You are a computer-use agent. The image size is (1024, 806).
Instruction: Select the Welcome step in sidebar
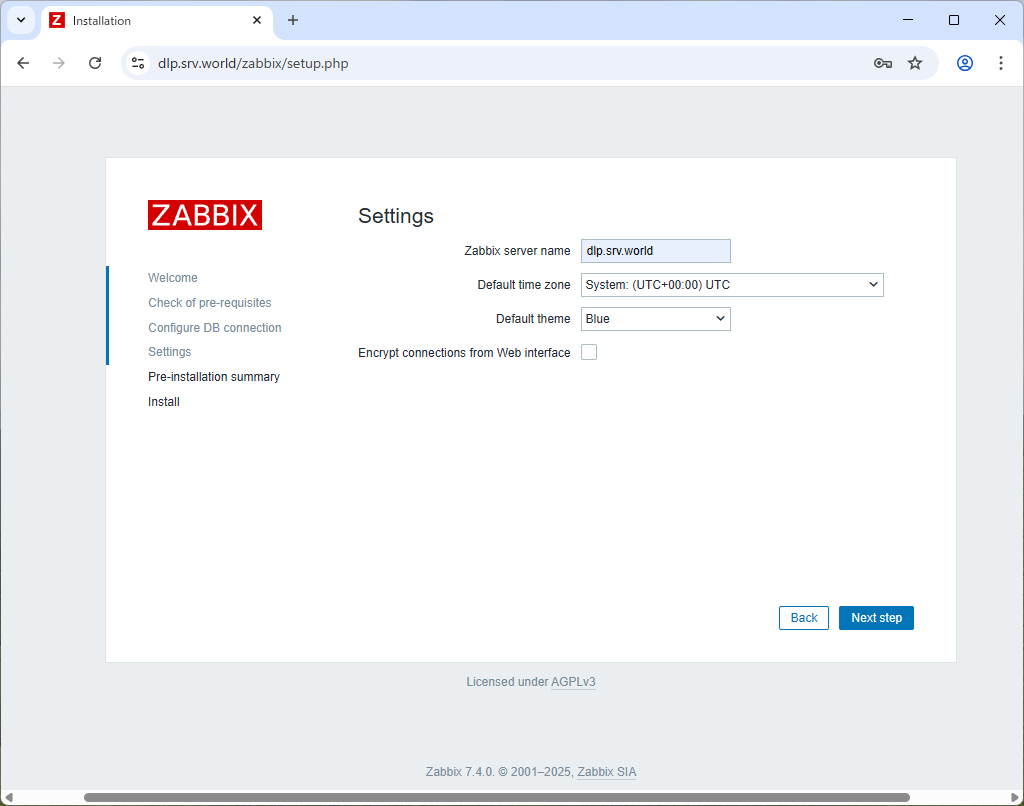[172, 277]
